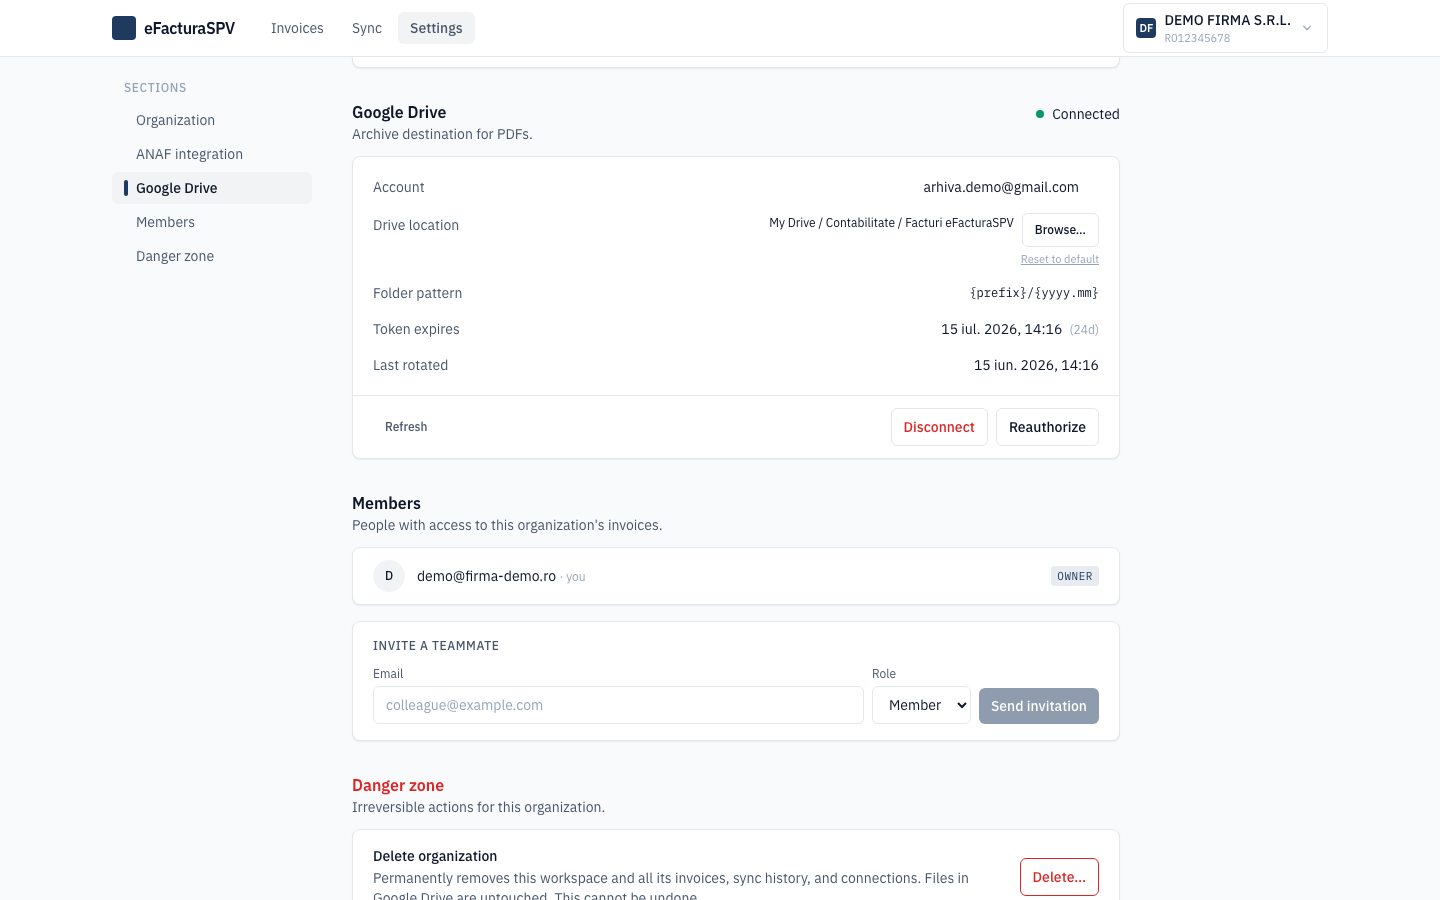Expand the DEMO FIRMA S.R.L. organization switcher

coord(1225,28)
